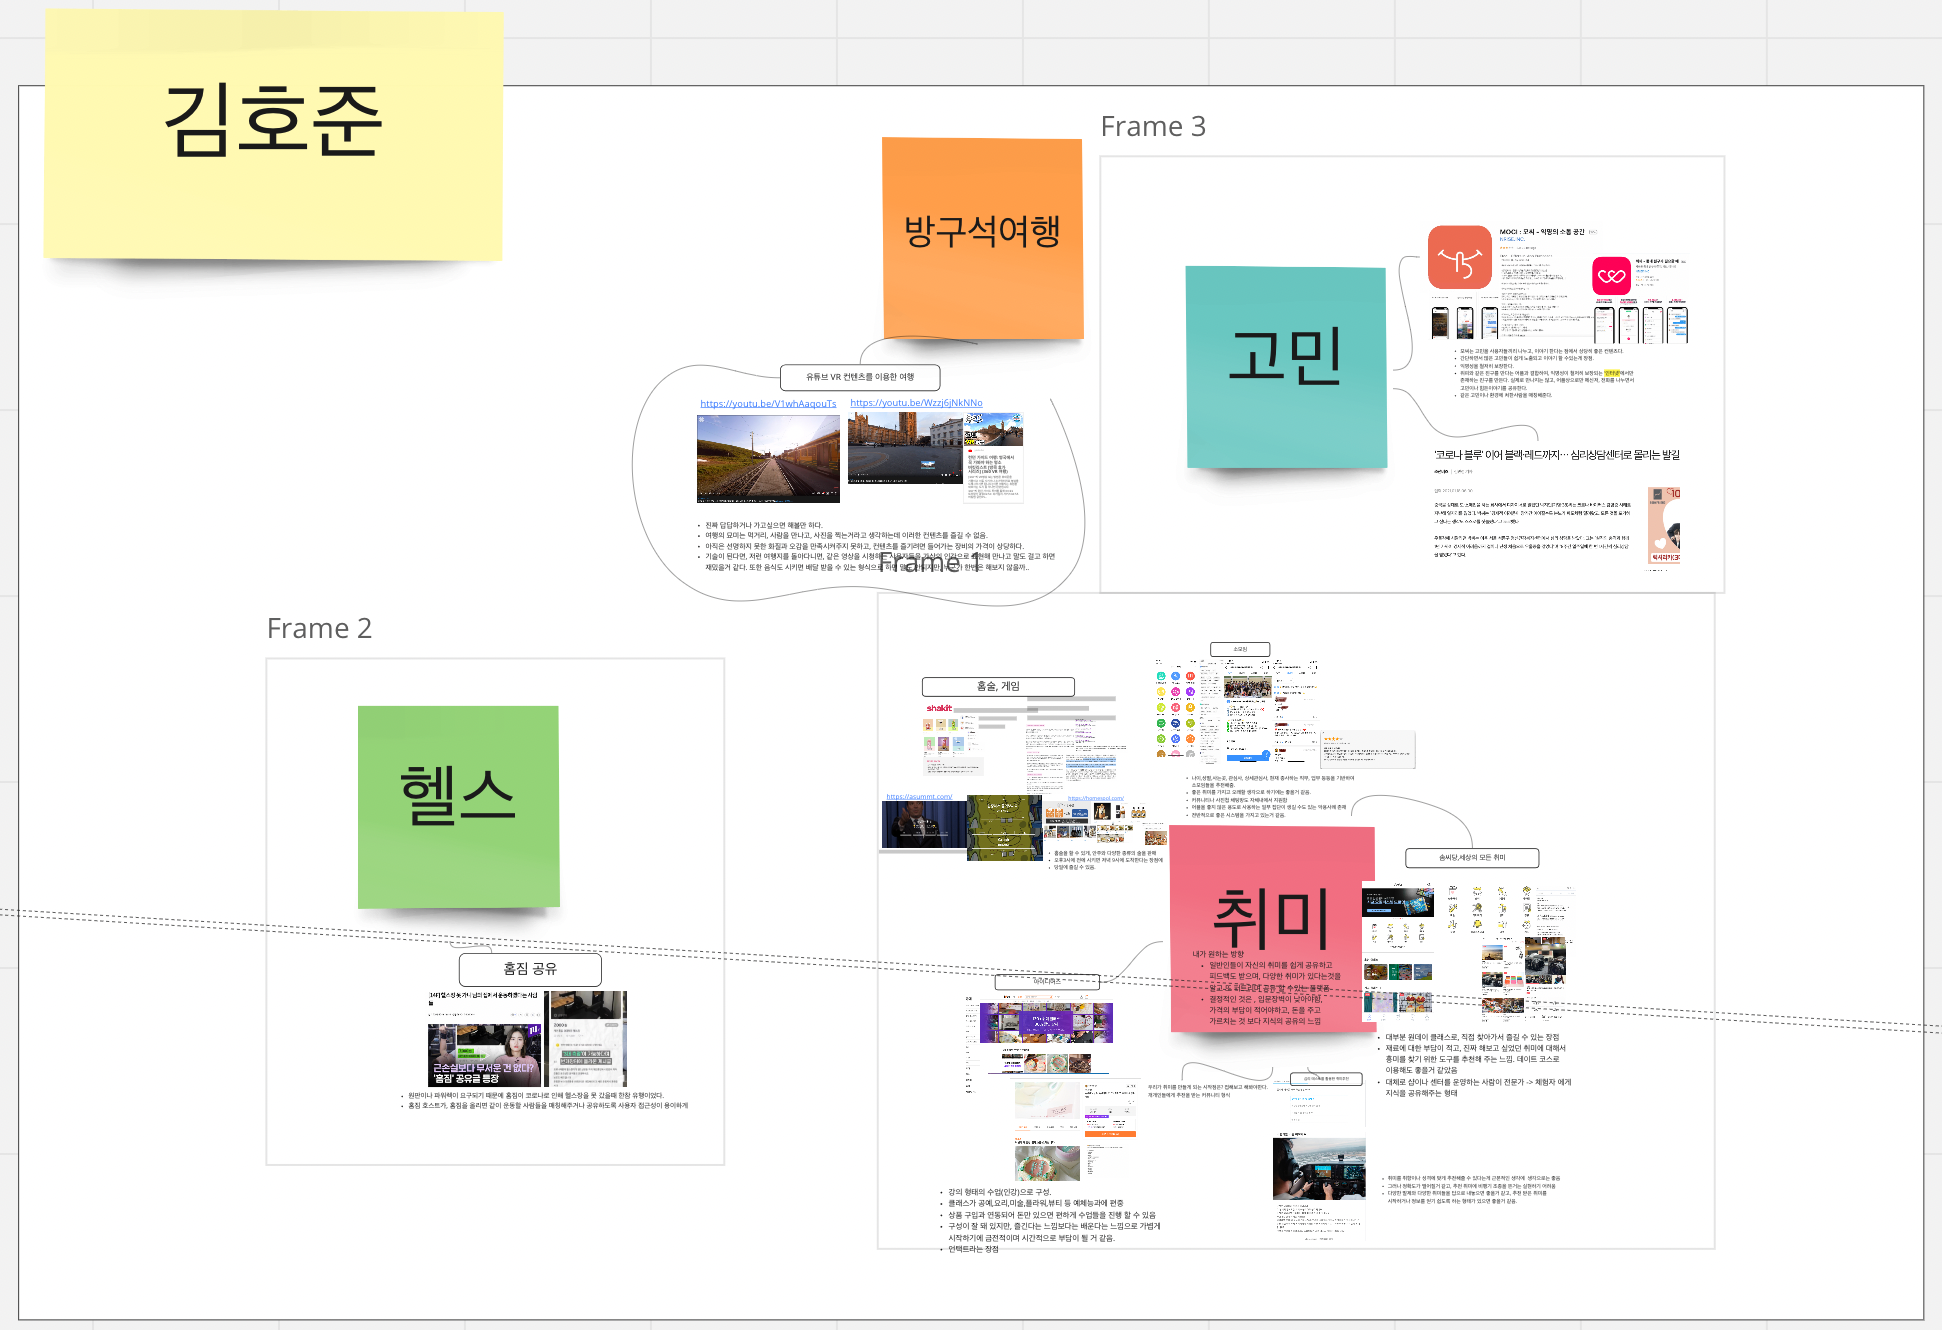Click the city square VR video thumbnail
This screenshot has width=1942, height=1330.
(x=904, y=448)
